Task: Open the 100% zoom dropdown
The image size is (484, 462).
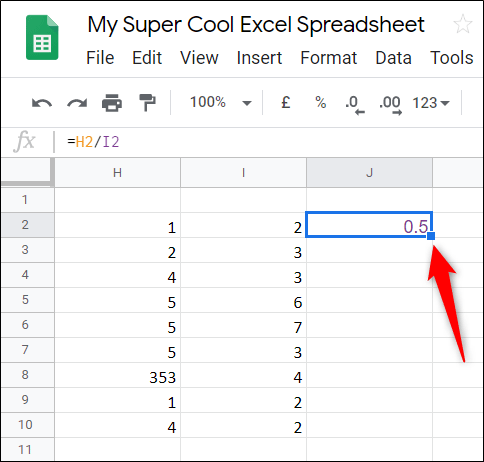Action: point(221,102)
